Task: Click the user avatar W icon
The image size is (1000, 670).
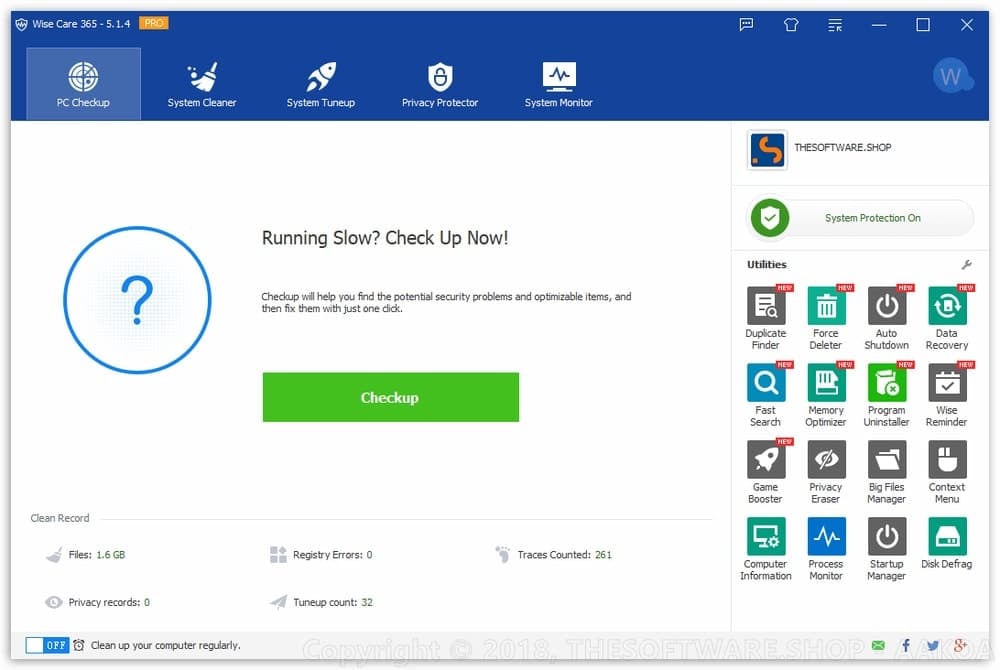Action: tap(952, 76)
